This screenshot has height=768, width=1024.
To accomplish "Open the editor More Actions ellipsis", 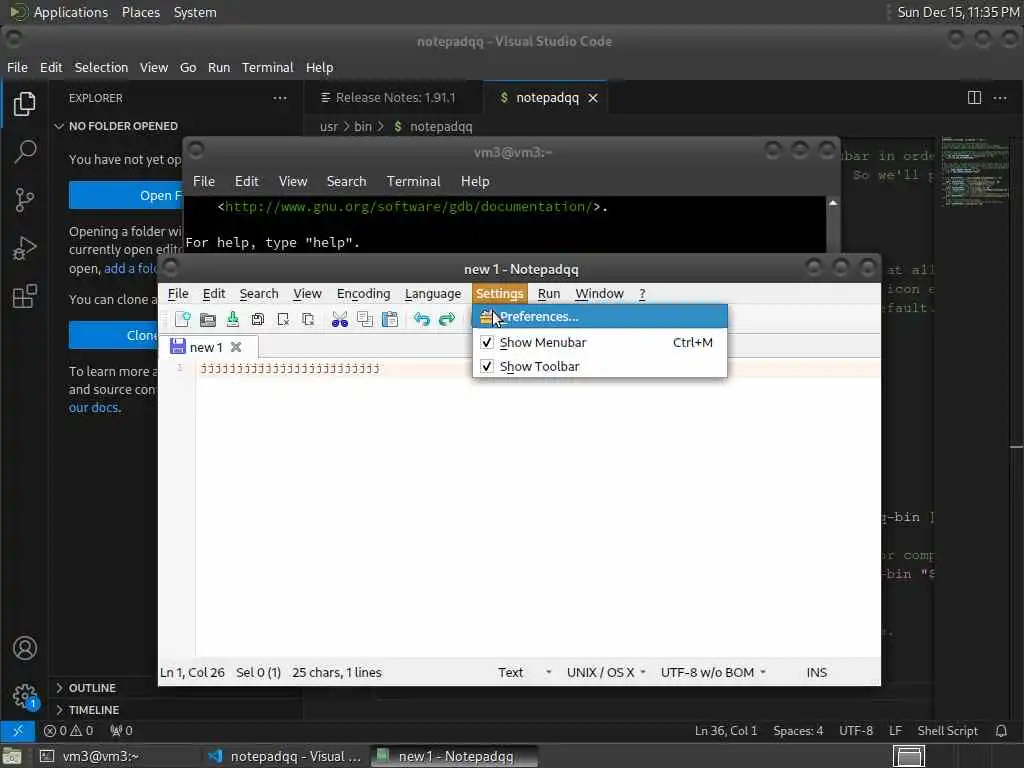I will pyautogui.click(x=1000, y=98).
